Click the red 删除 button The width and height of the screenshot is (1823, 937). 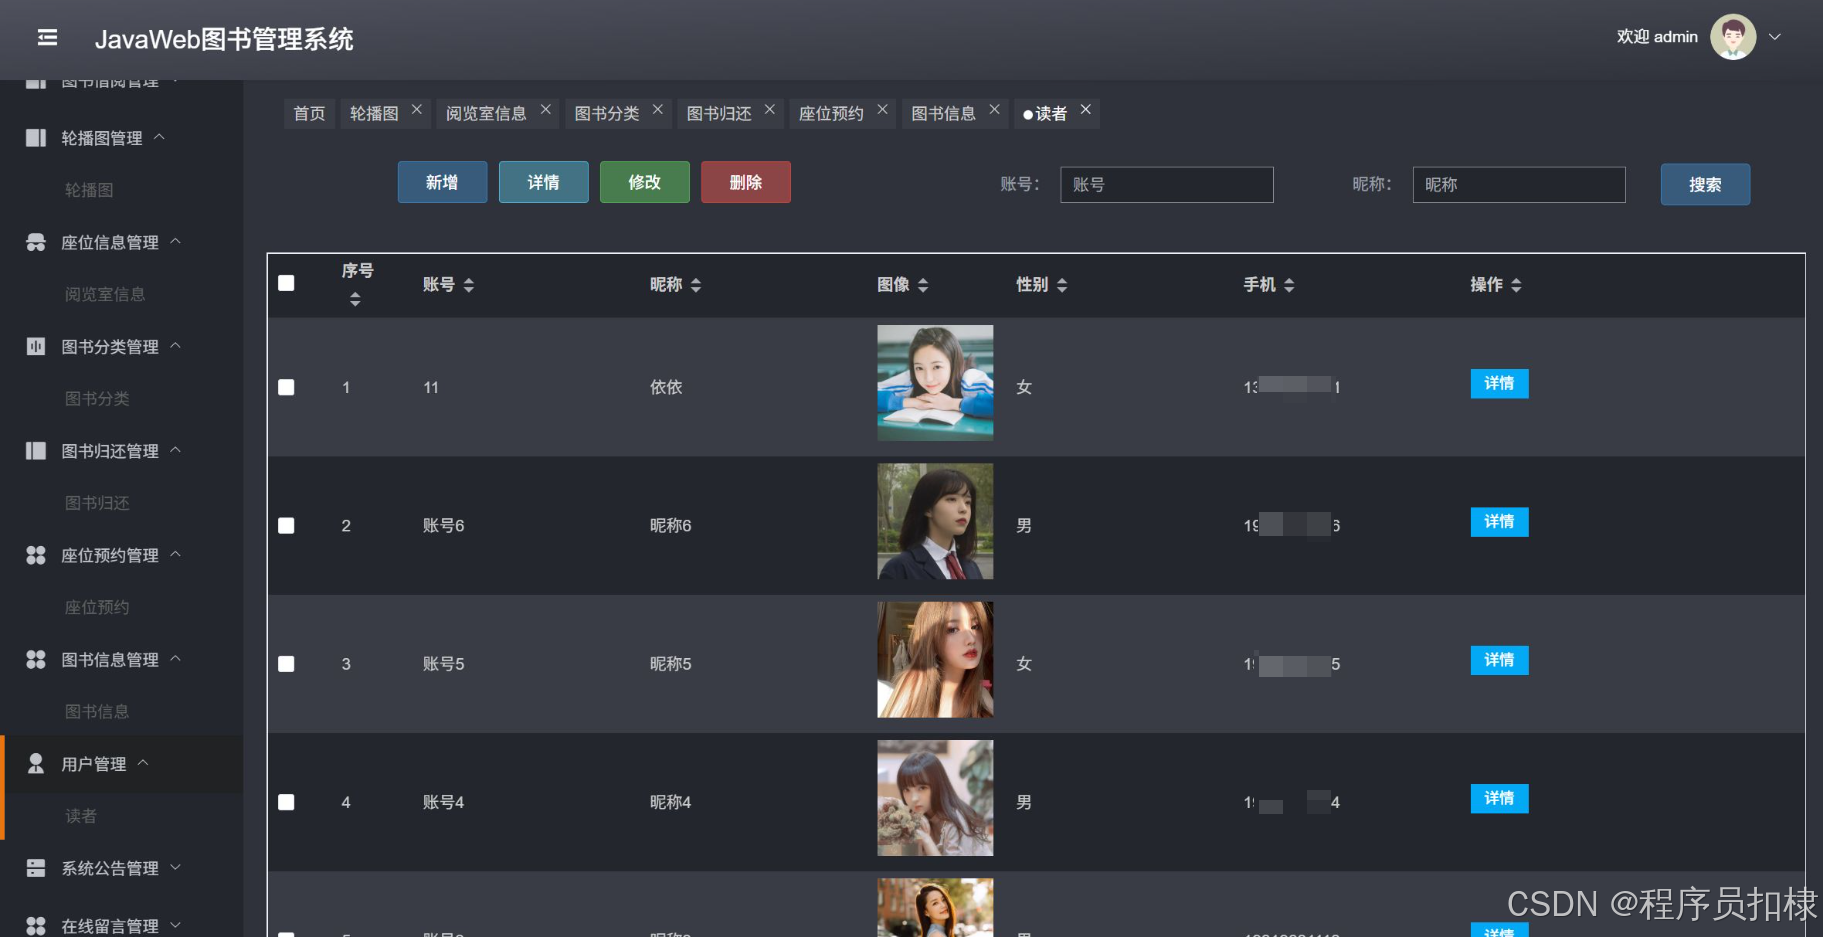click(746, 182)
